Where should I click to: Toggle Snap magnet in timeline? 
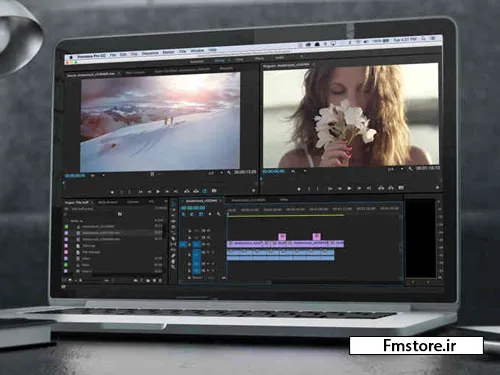(192, 214)
